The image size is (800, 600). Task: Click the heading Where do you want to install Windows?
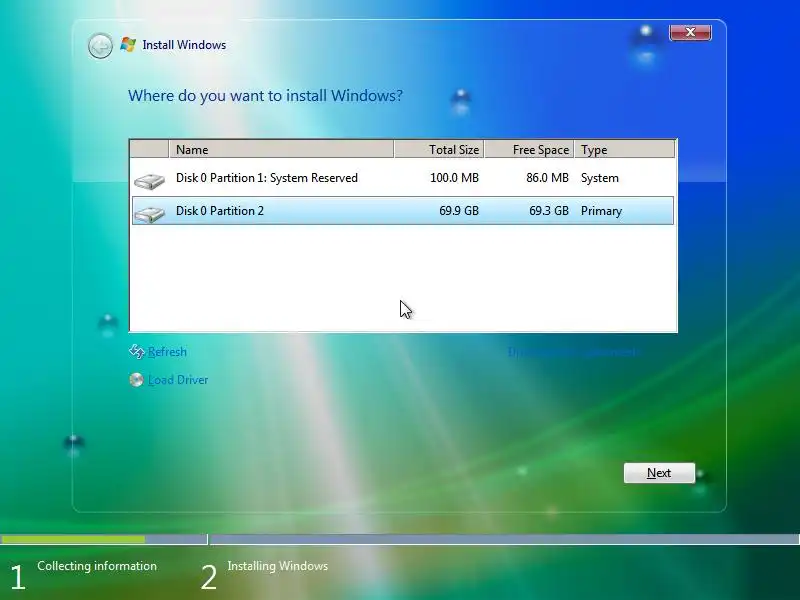pyautogui.click(x=265, y=96)
